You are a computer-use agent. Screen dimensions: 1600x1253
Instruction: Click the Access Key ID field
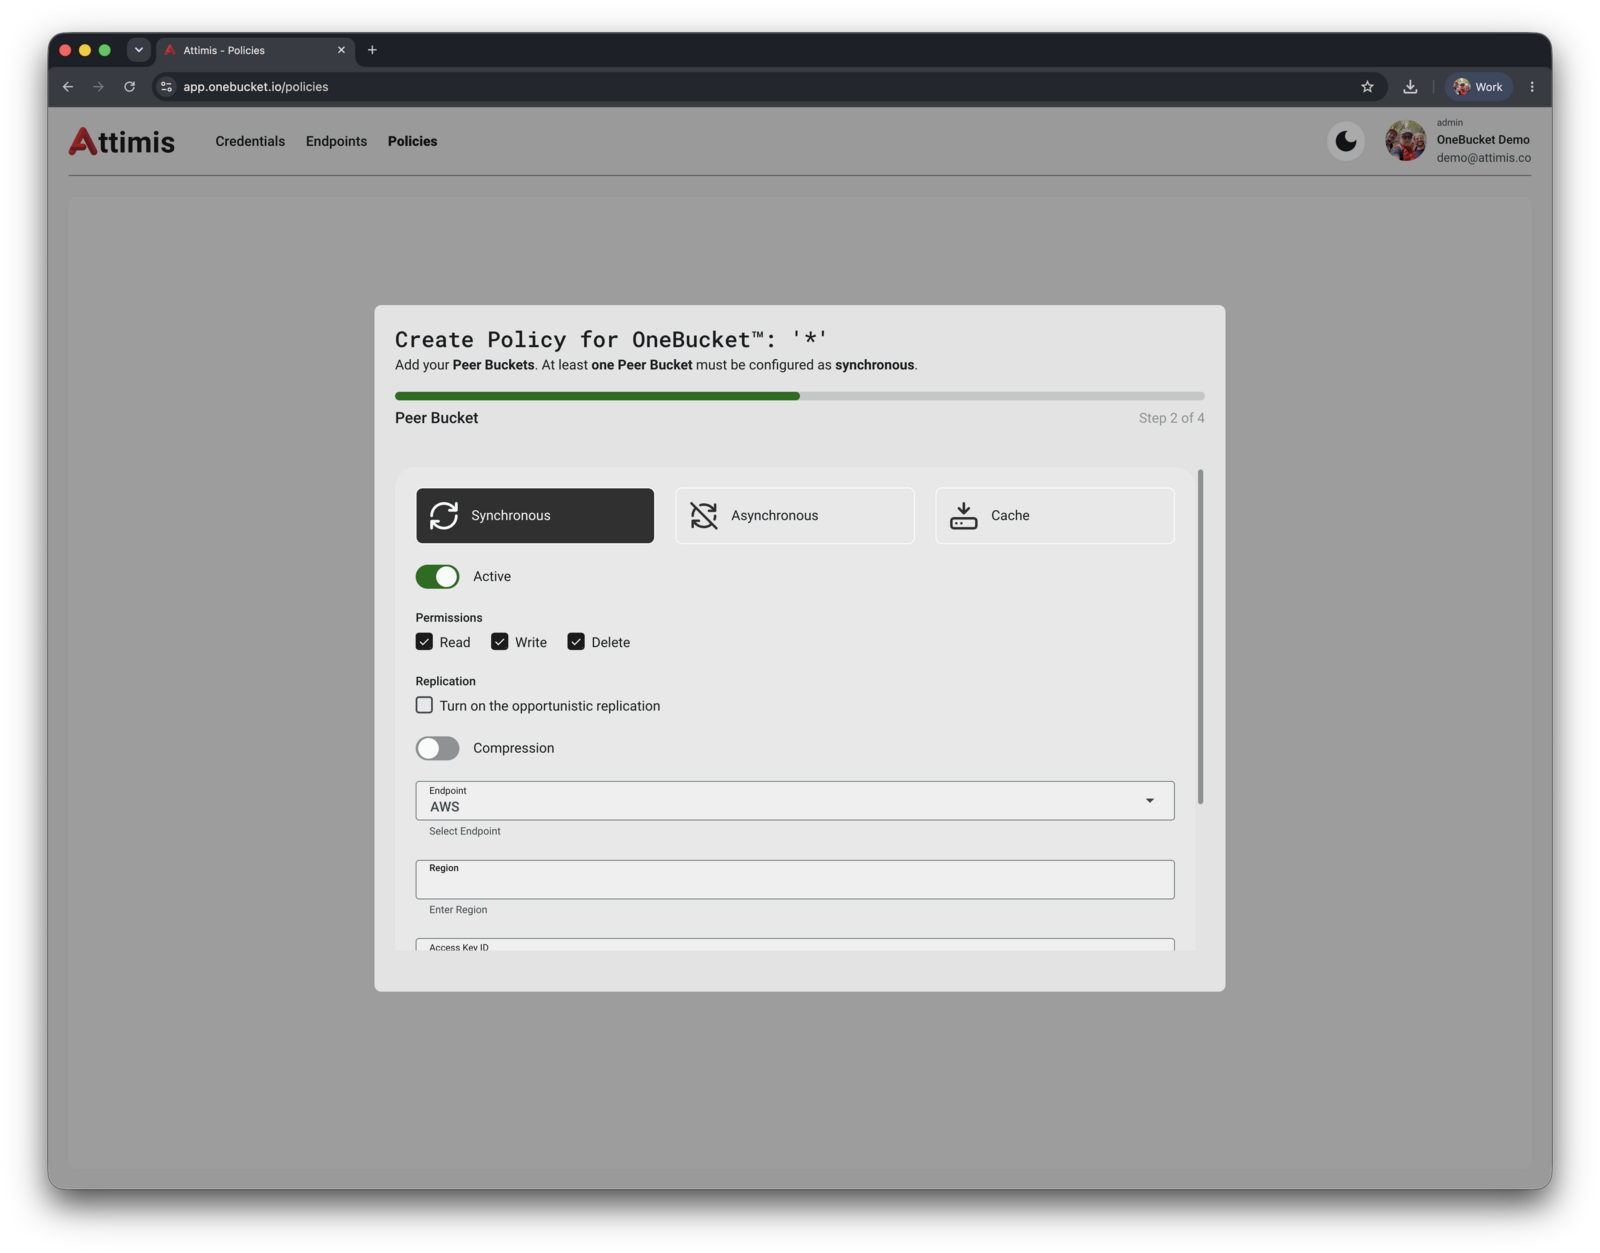(795, 945)
